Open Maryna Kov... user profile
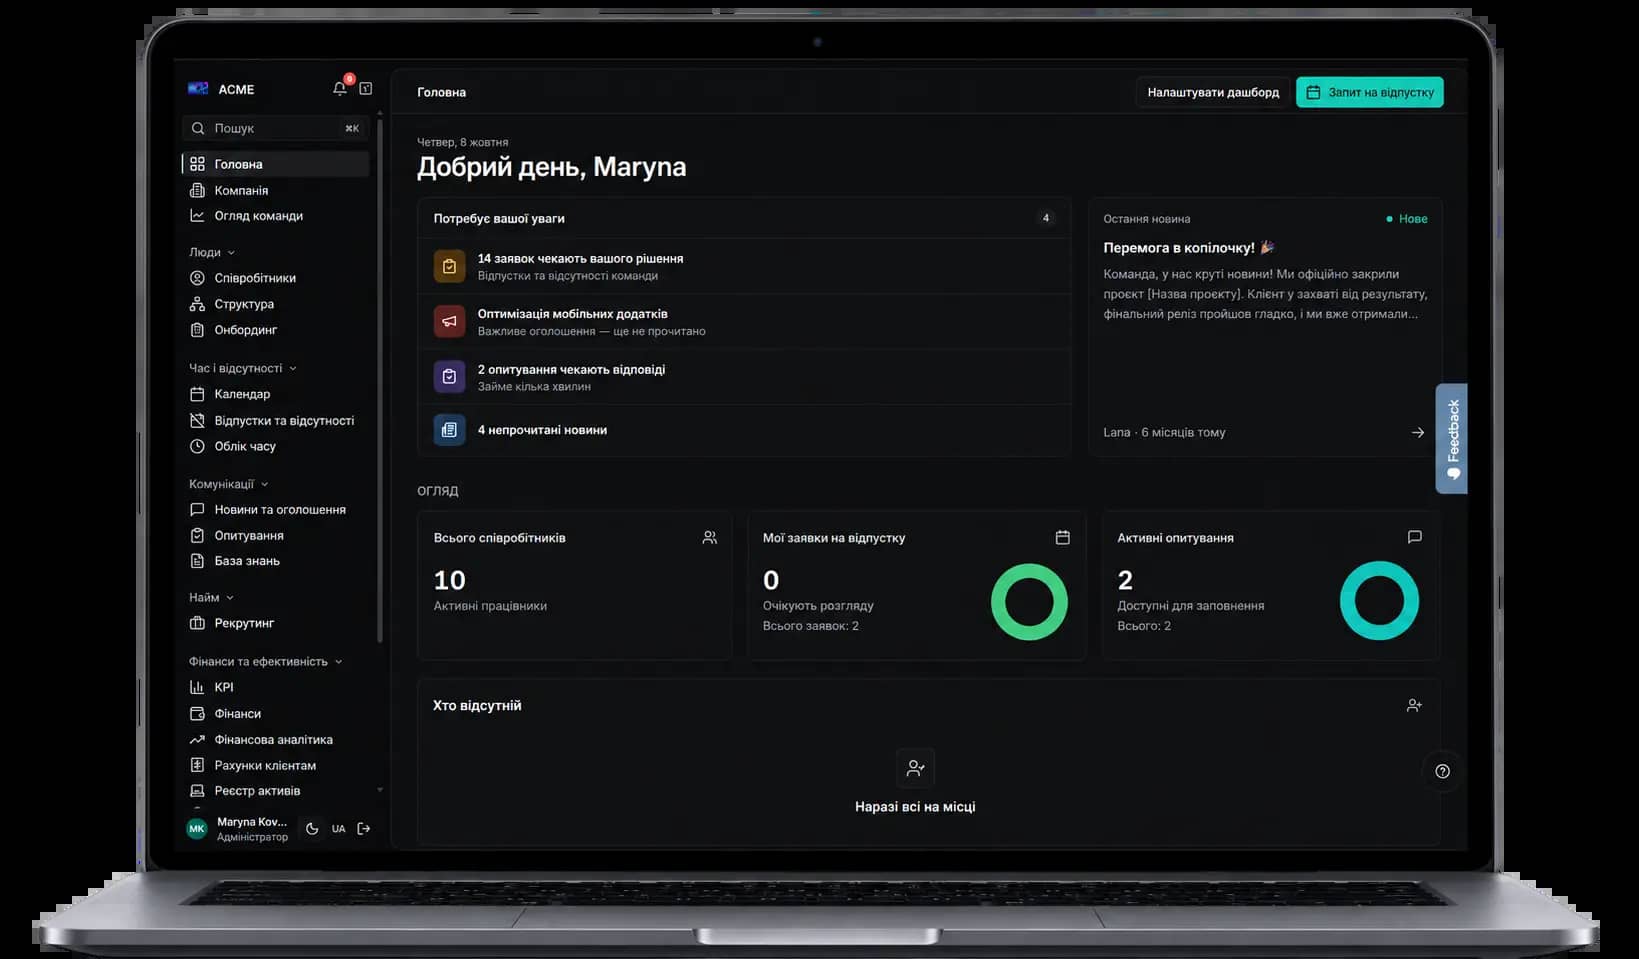 tap(238, 829)
